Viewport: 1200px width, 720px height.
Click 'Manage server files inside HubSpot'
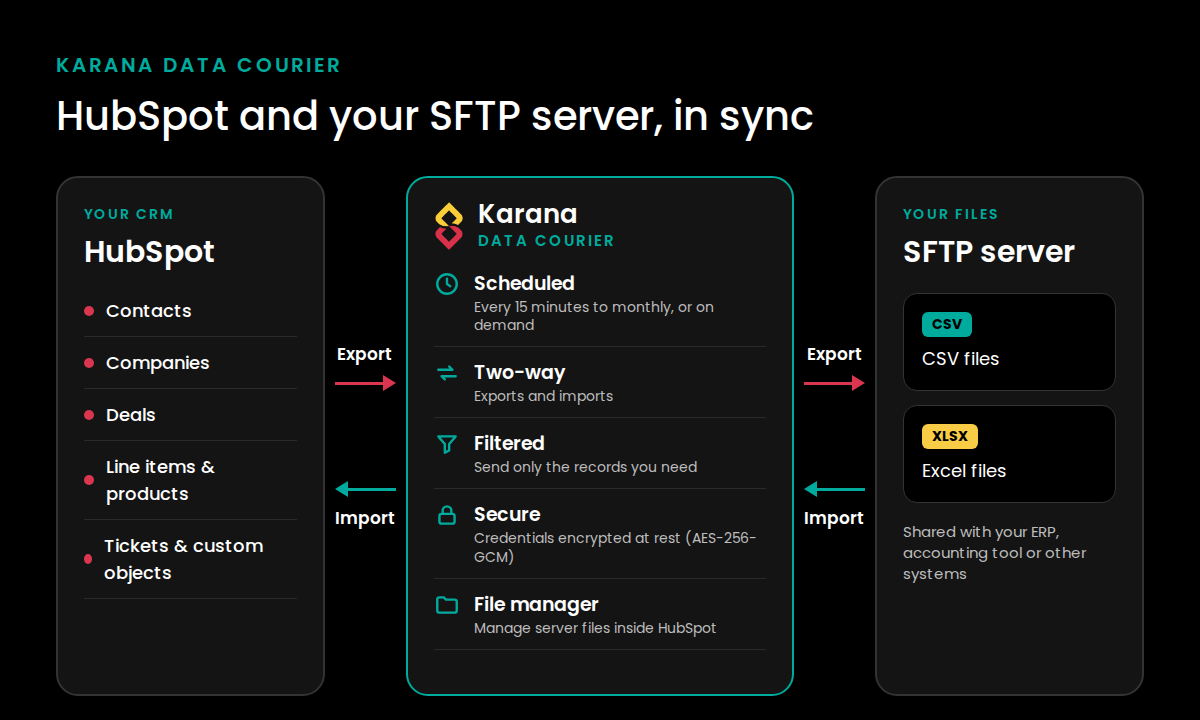pyautogui.click(x=595, y=628)
